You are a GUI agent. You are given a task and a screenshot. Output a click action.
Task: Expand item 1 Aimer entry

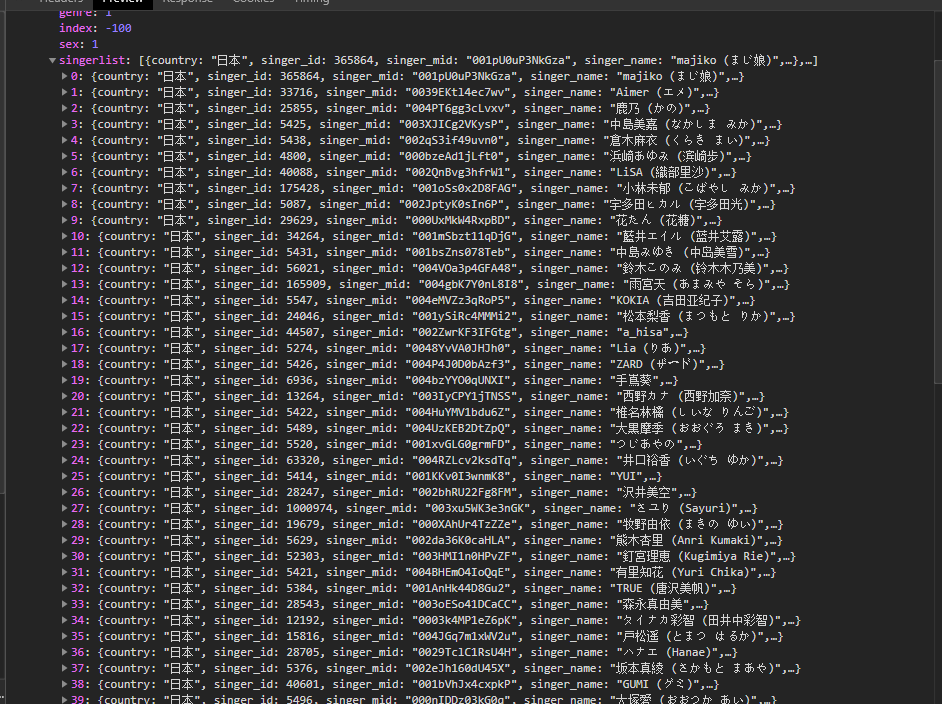pyautogui.click(x=64, y=93)
